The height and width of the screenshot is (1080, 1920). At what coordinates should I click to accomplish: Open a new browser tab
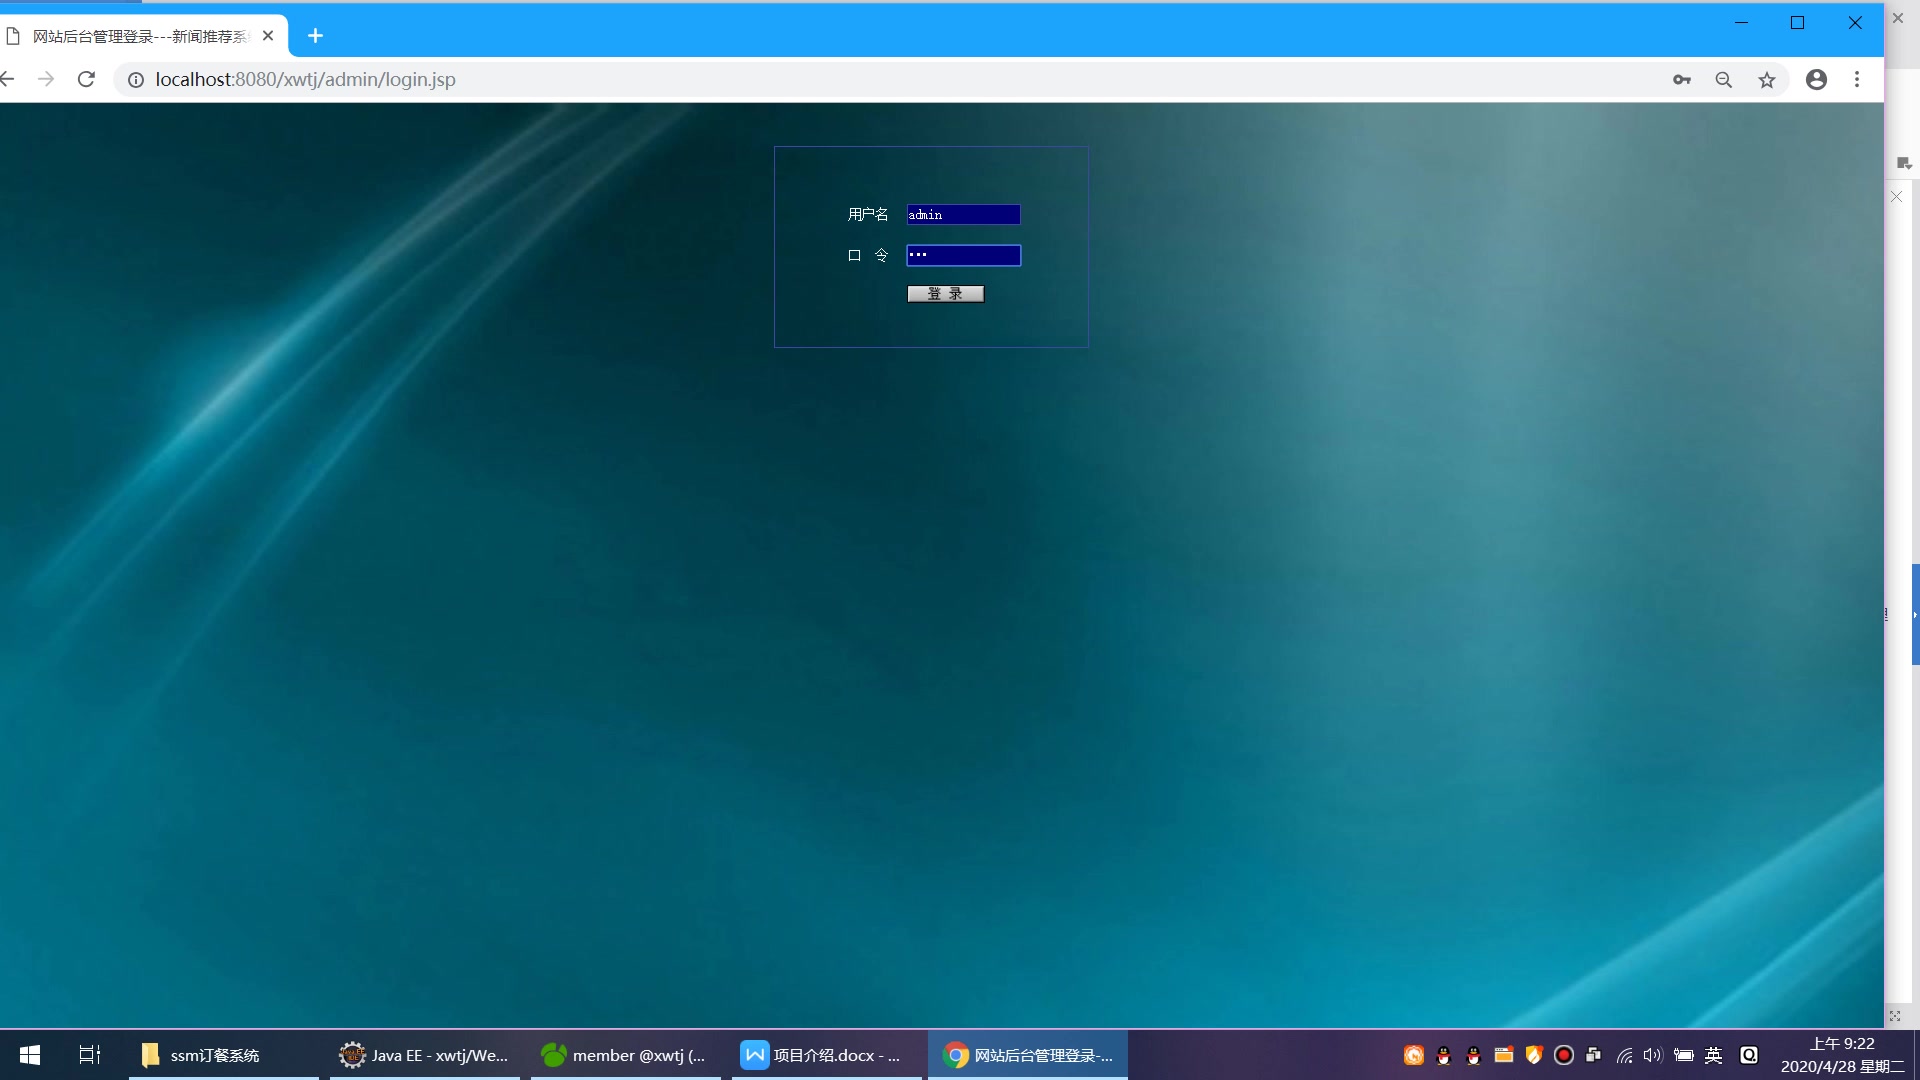(x=315, y=36)
